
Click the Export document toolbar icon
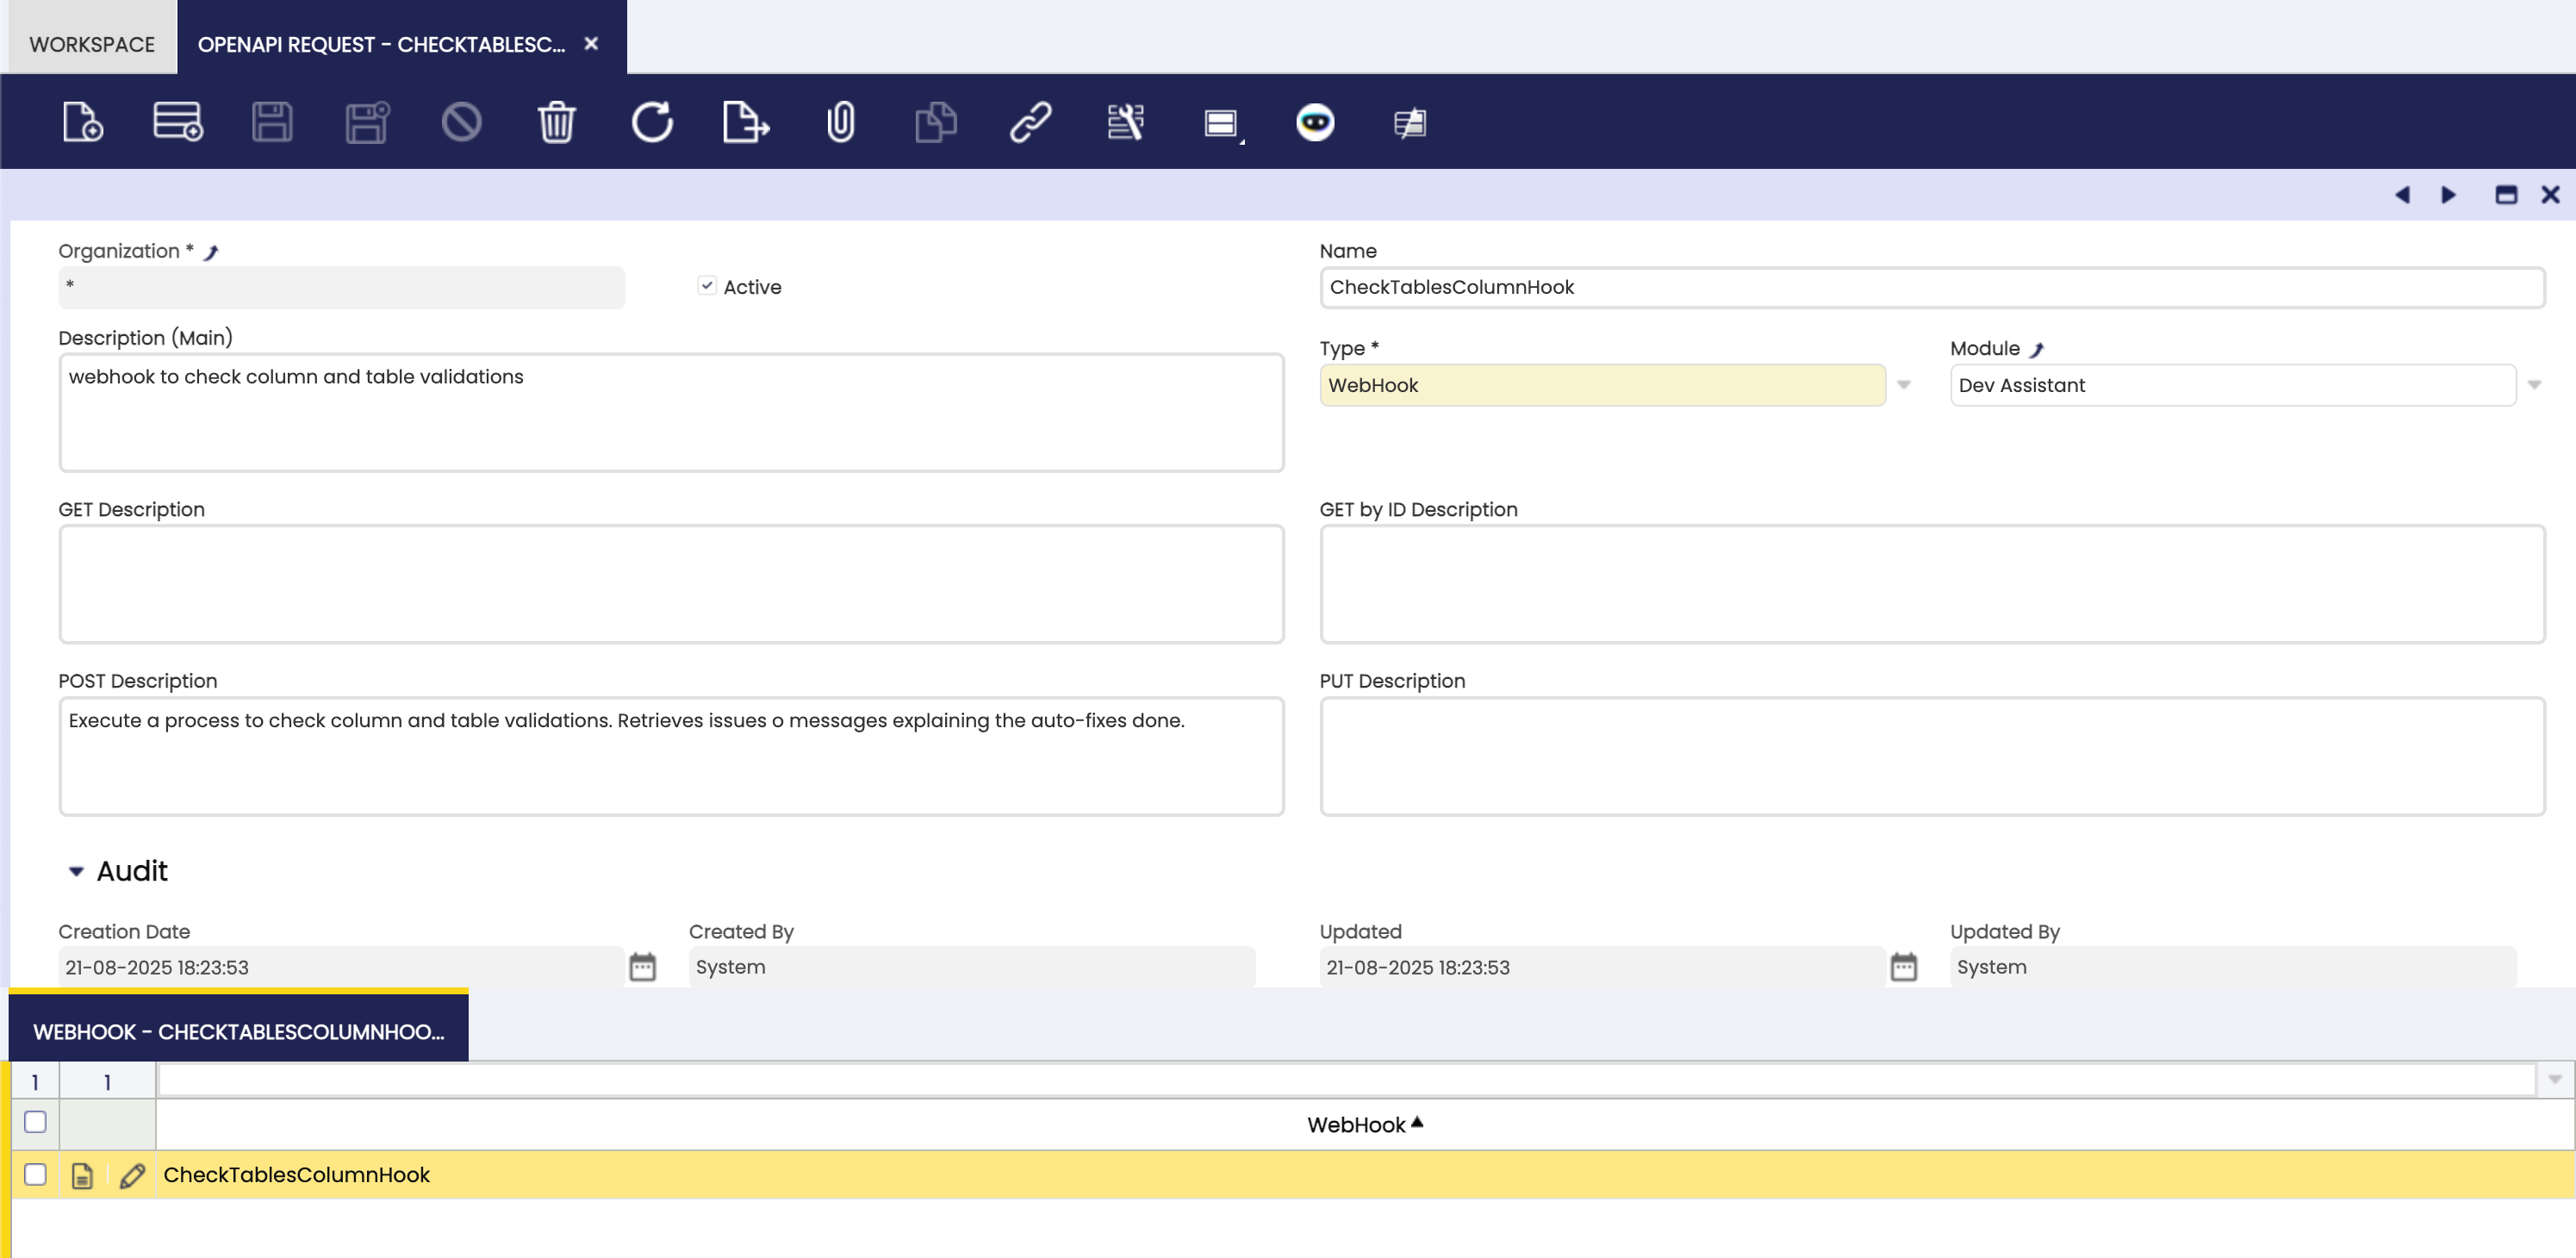[745, 122]
